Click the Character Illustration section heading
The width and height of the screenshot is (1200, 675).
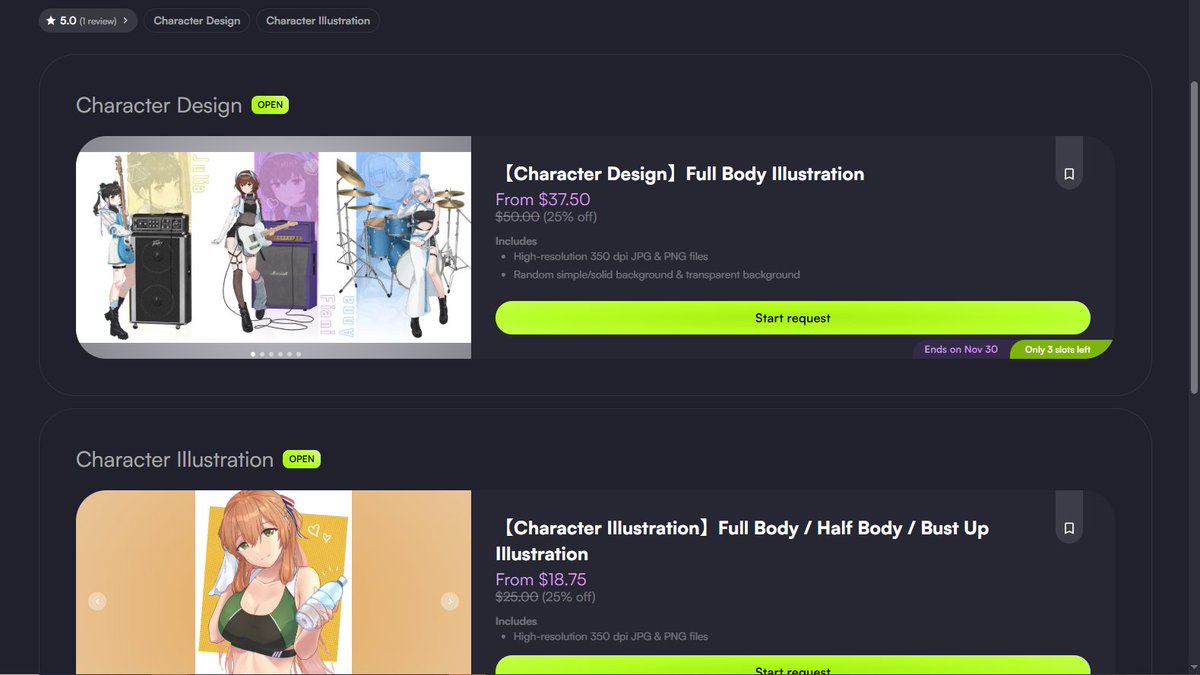(x=175, y=459)
